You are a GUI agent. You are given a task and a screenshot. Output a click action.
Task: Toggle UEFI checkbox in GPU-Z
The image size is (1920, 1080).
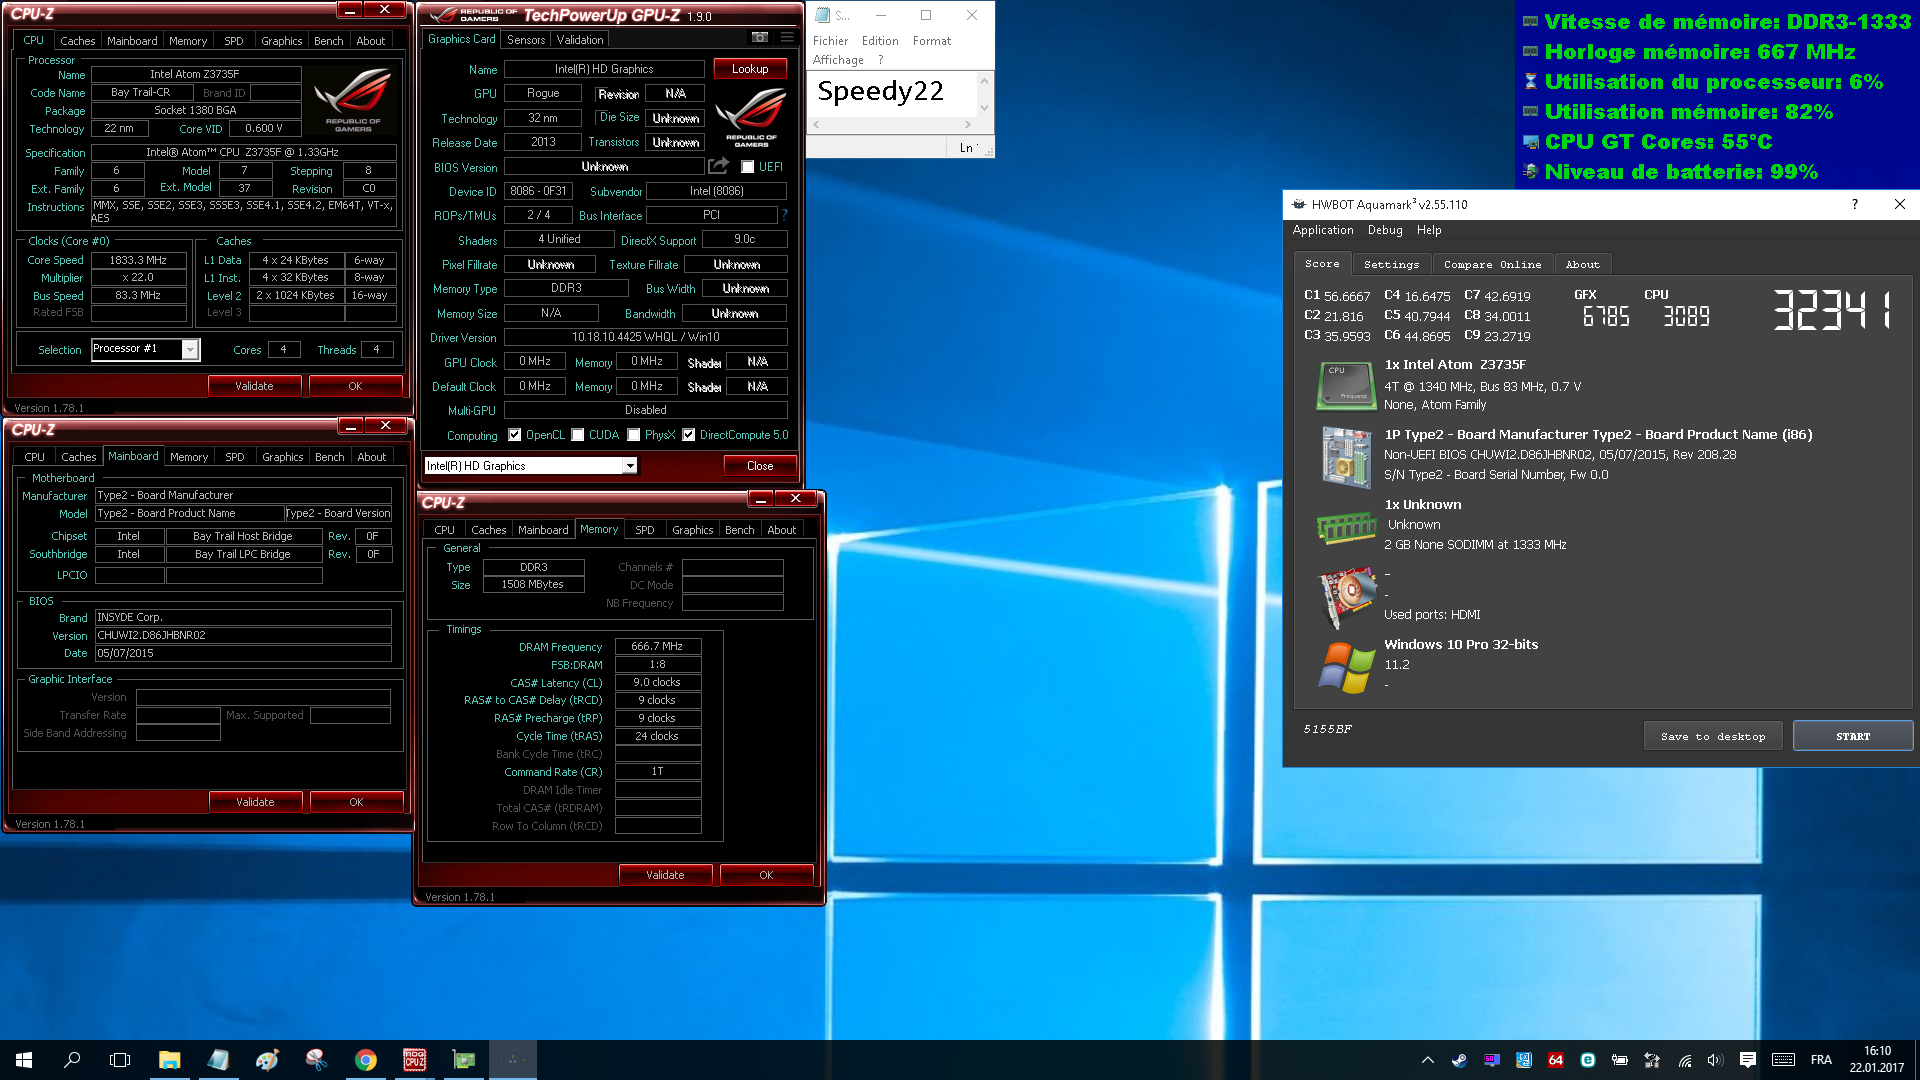747,167
